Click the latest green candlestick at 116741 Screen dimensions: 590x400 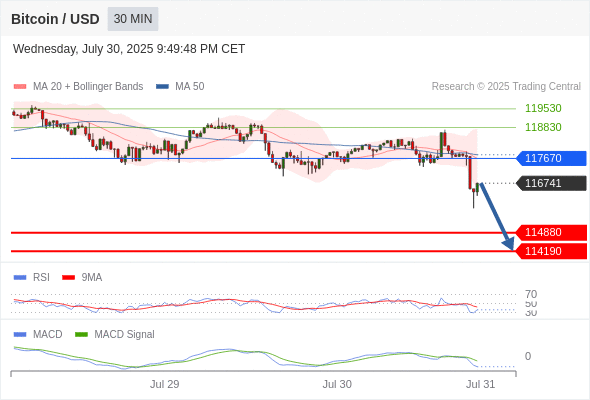point(477,188)
